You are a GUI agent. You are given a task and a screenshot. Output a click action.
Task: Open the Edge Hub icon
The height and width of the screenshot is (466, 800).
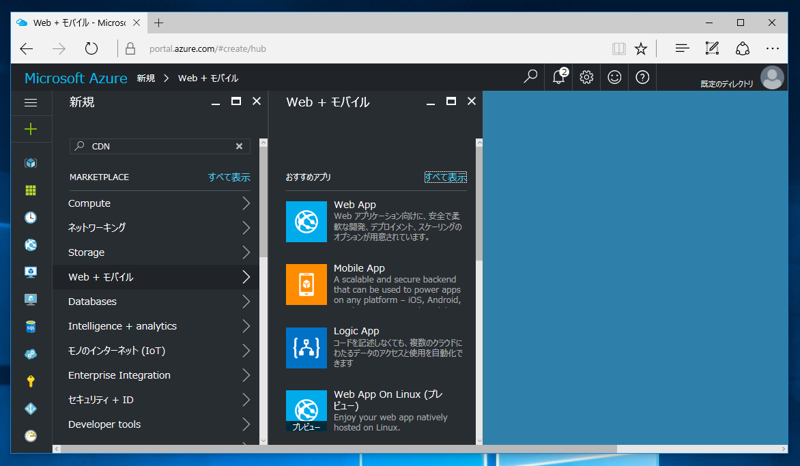coord(682,48)
